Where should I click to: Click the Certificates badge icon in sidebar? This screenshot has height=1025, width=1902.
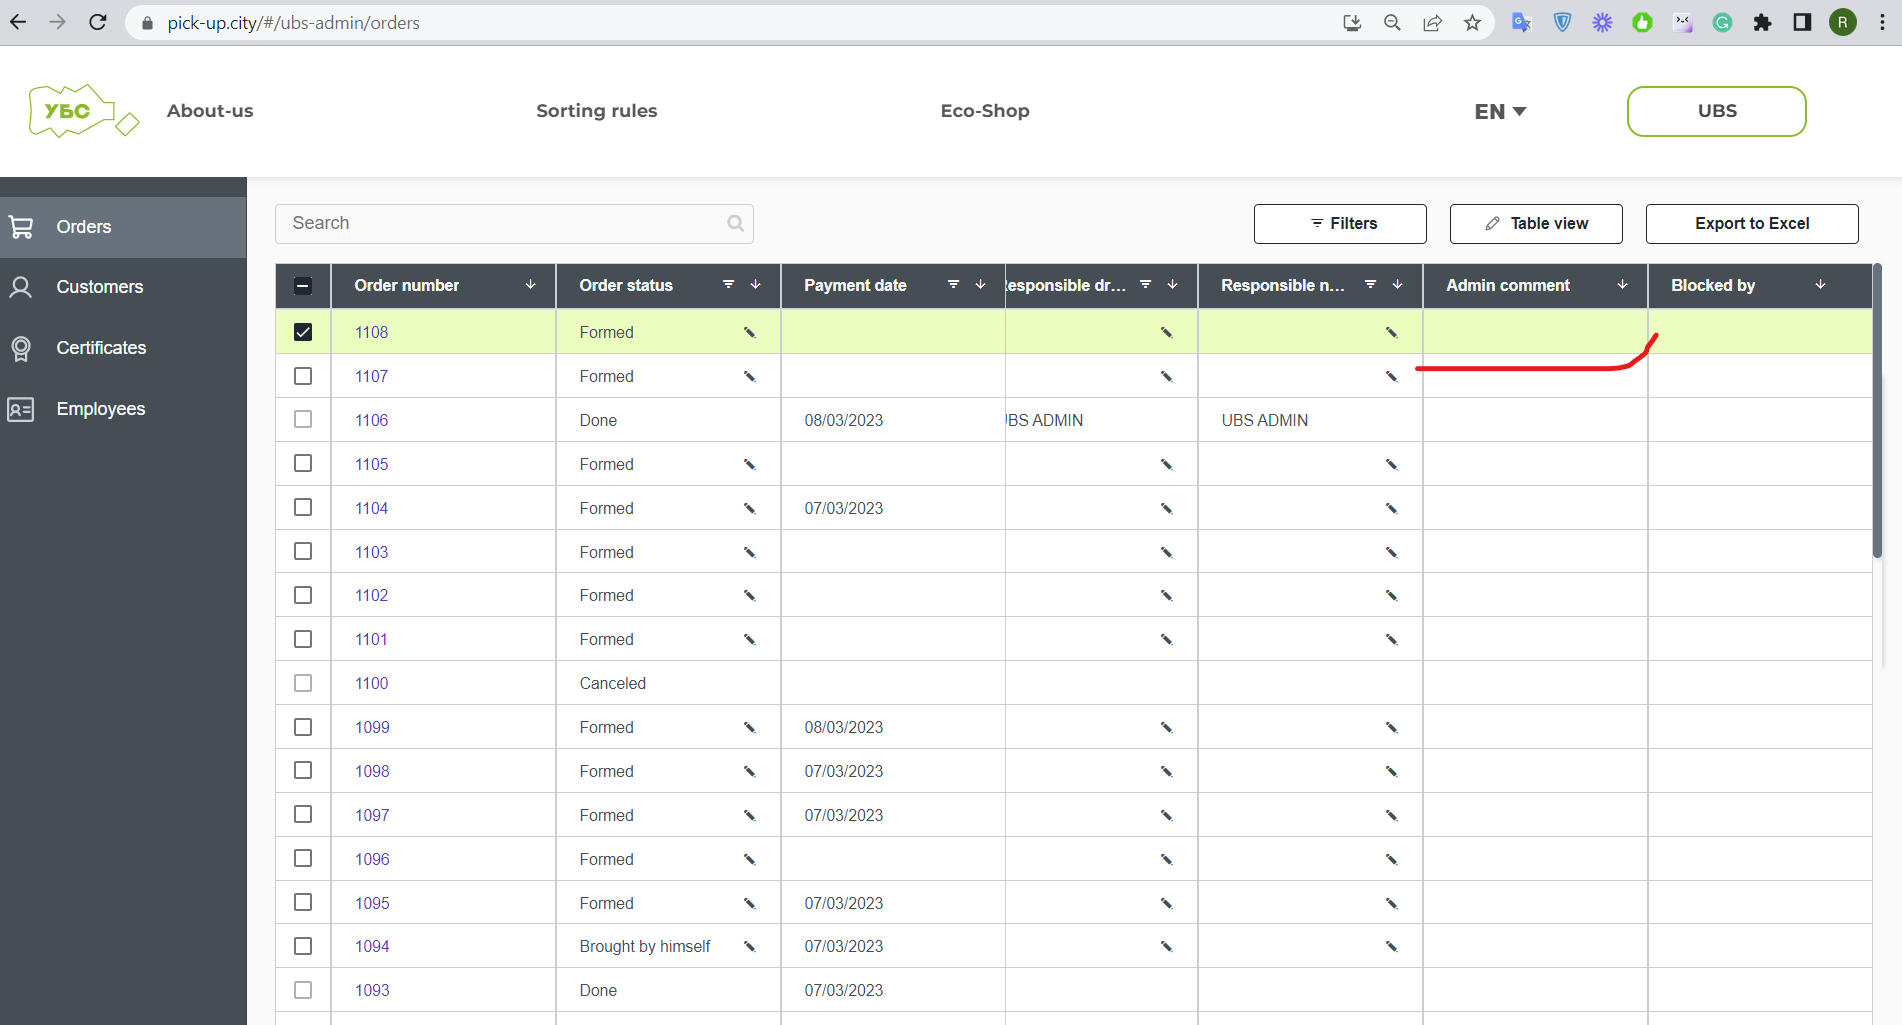pyautogui.click(x=21, y=348)
